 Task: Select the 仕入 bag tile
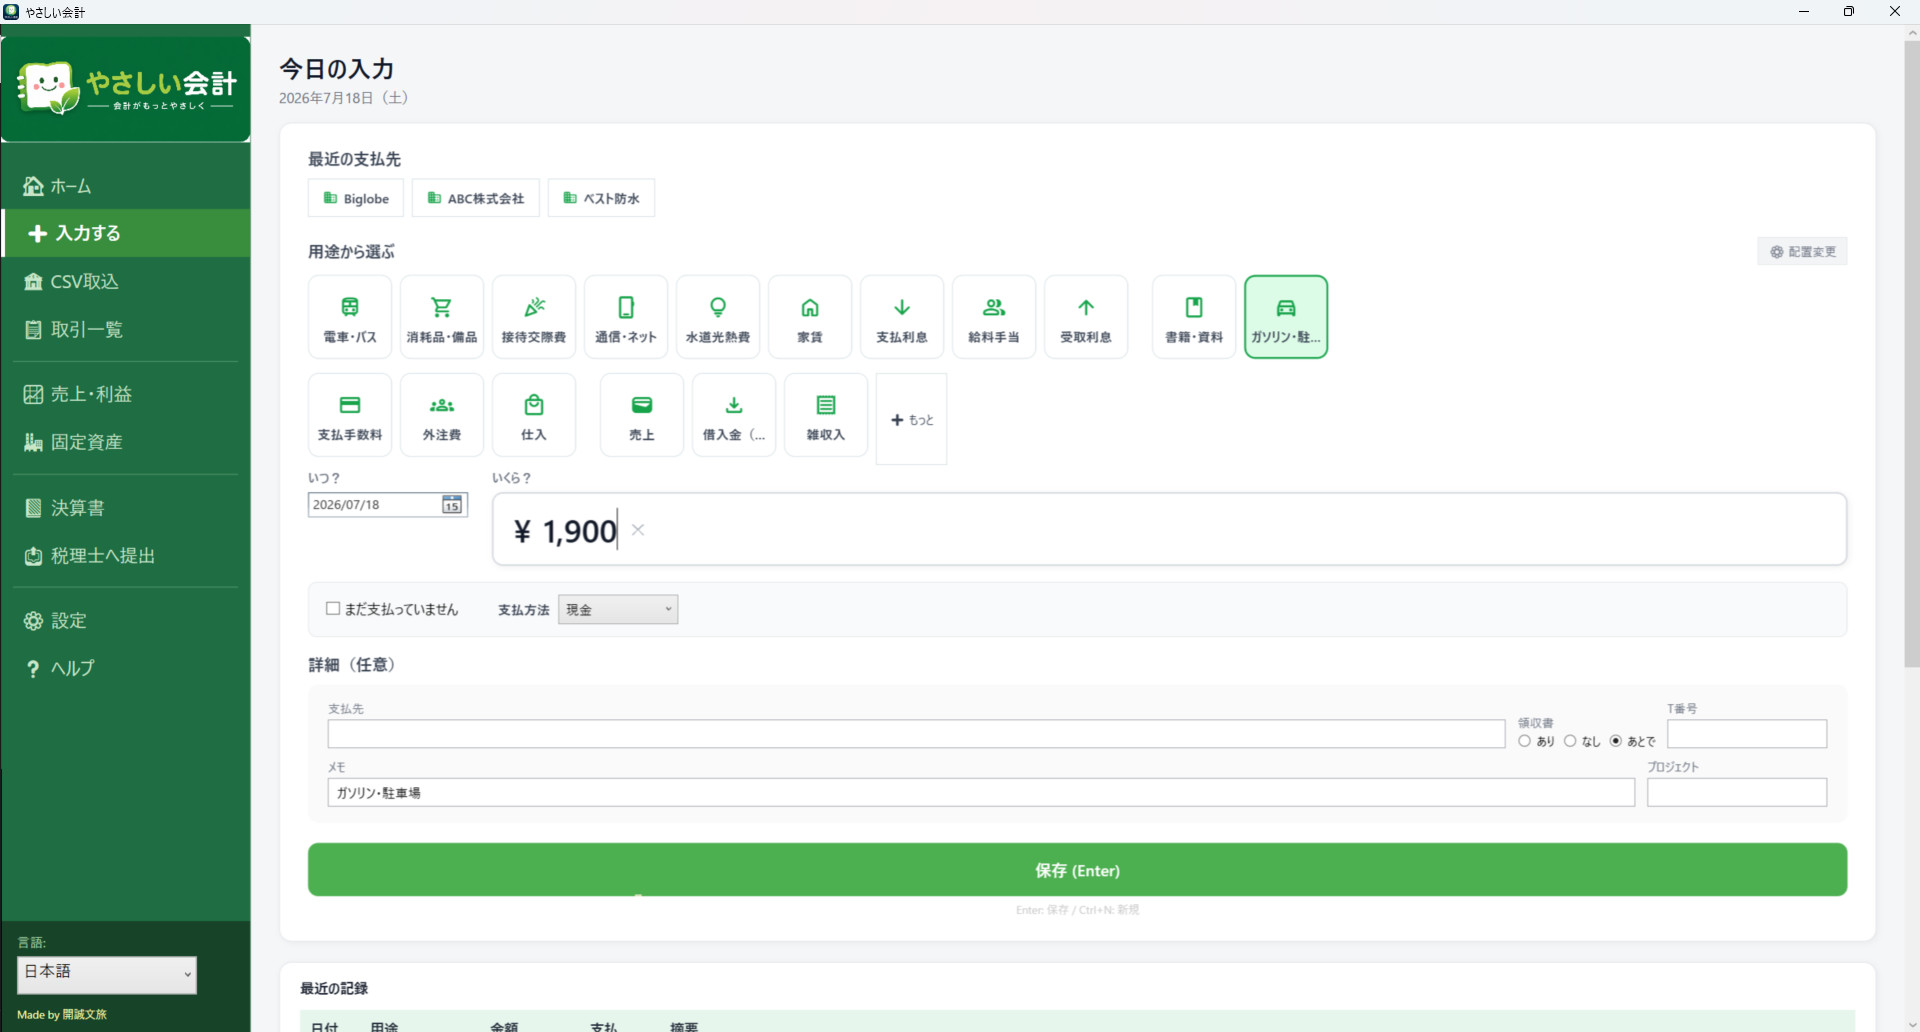coord(534,415)
